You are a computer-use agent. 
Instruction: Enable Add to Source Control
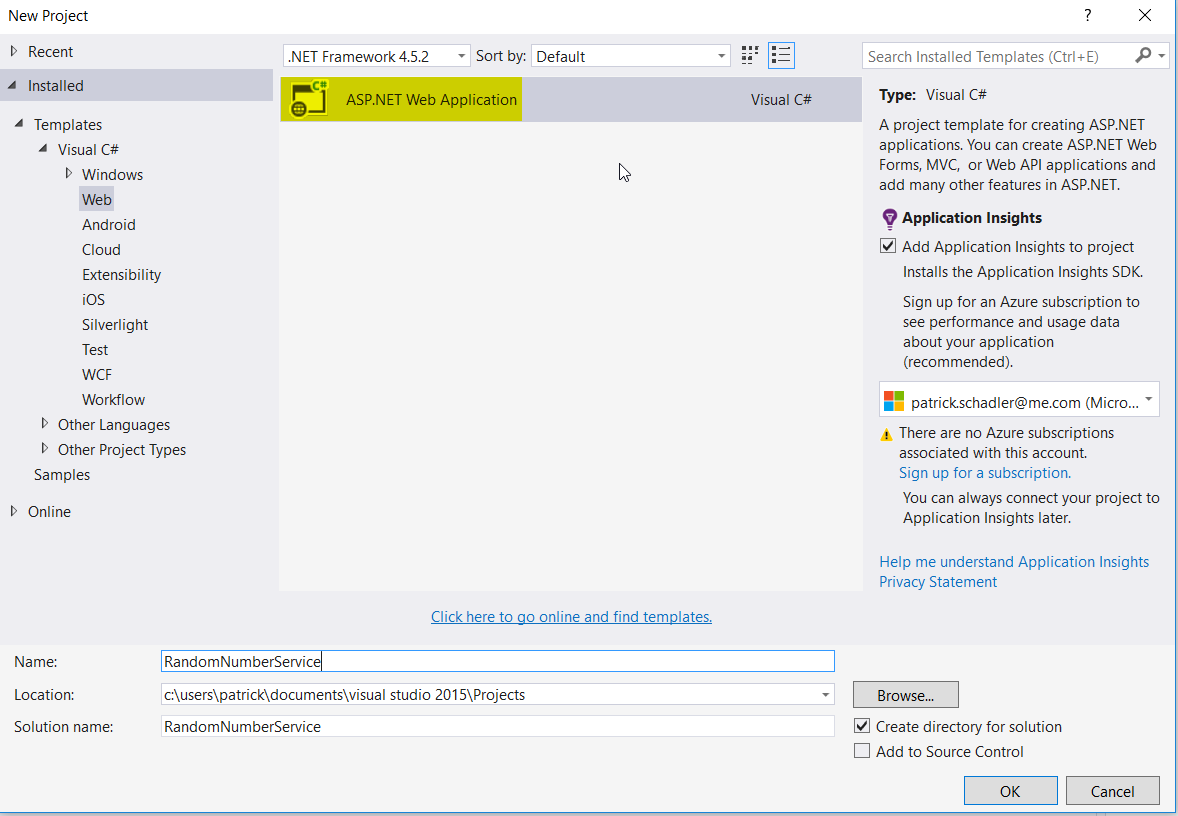[862, 750]
